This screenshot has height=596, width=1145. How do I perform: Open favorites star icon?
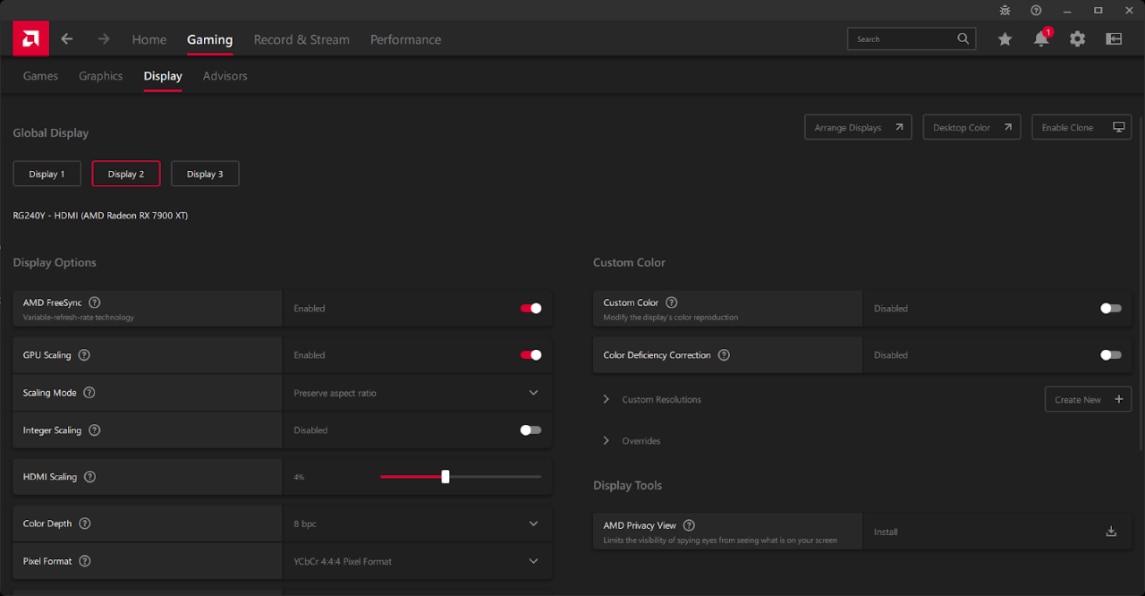[x=1005, y=39]
